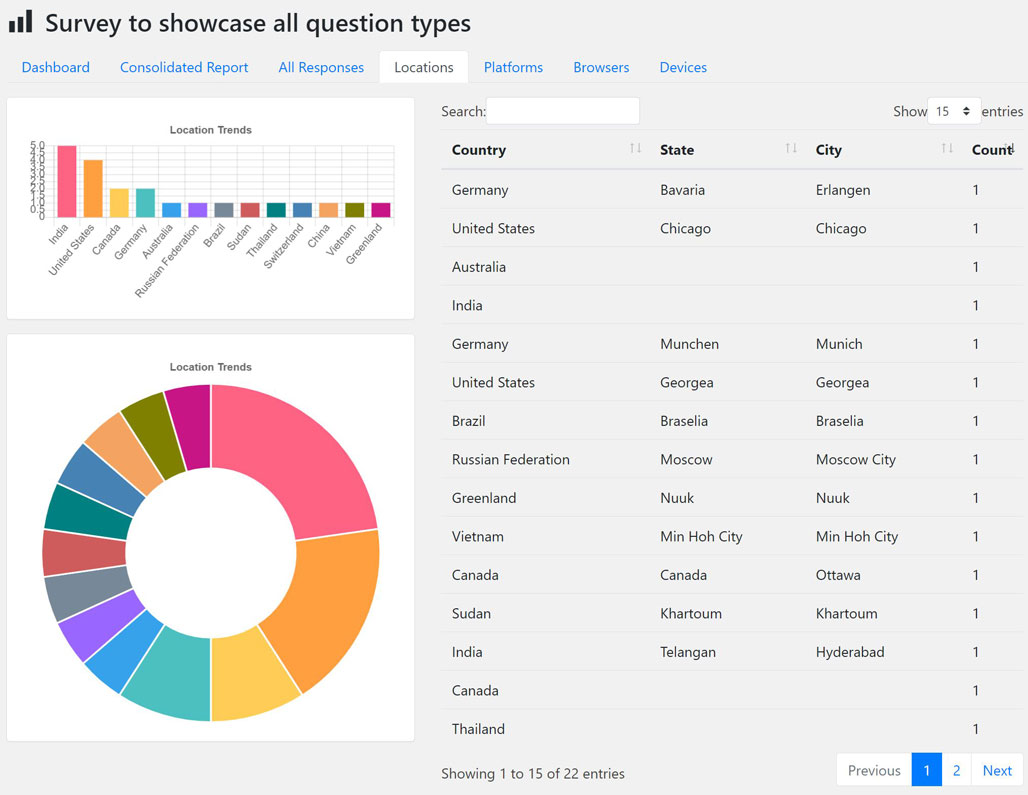Go back to the Dashboard tab

(x=55, y=67)
